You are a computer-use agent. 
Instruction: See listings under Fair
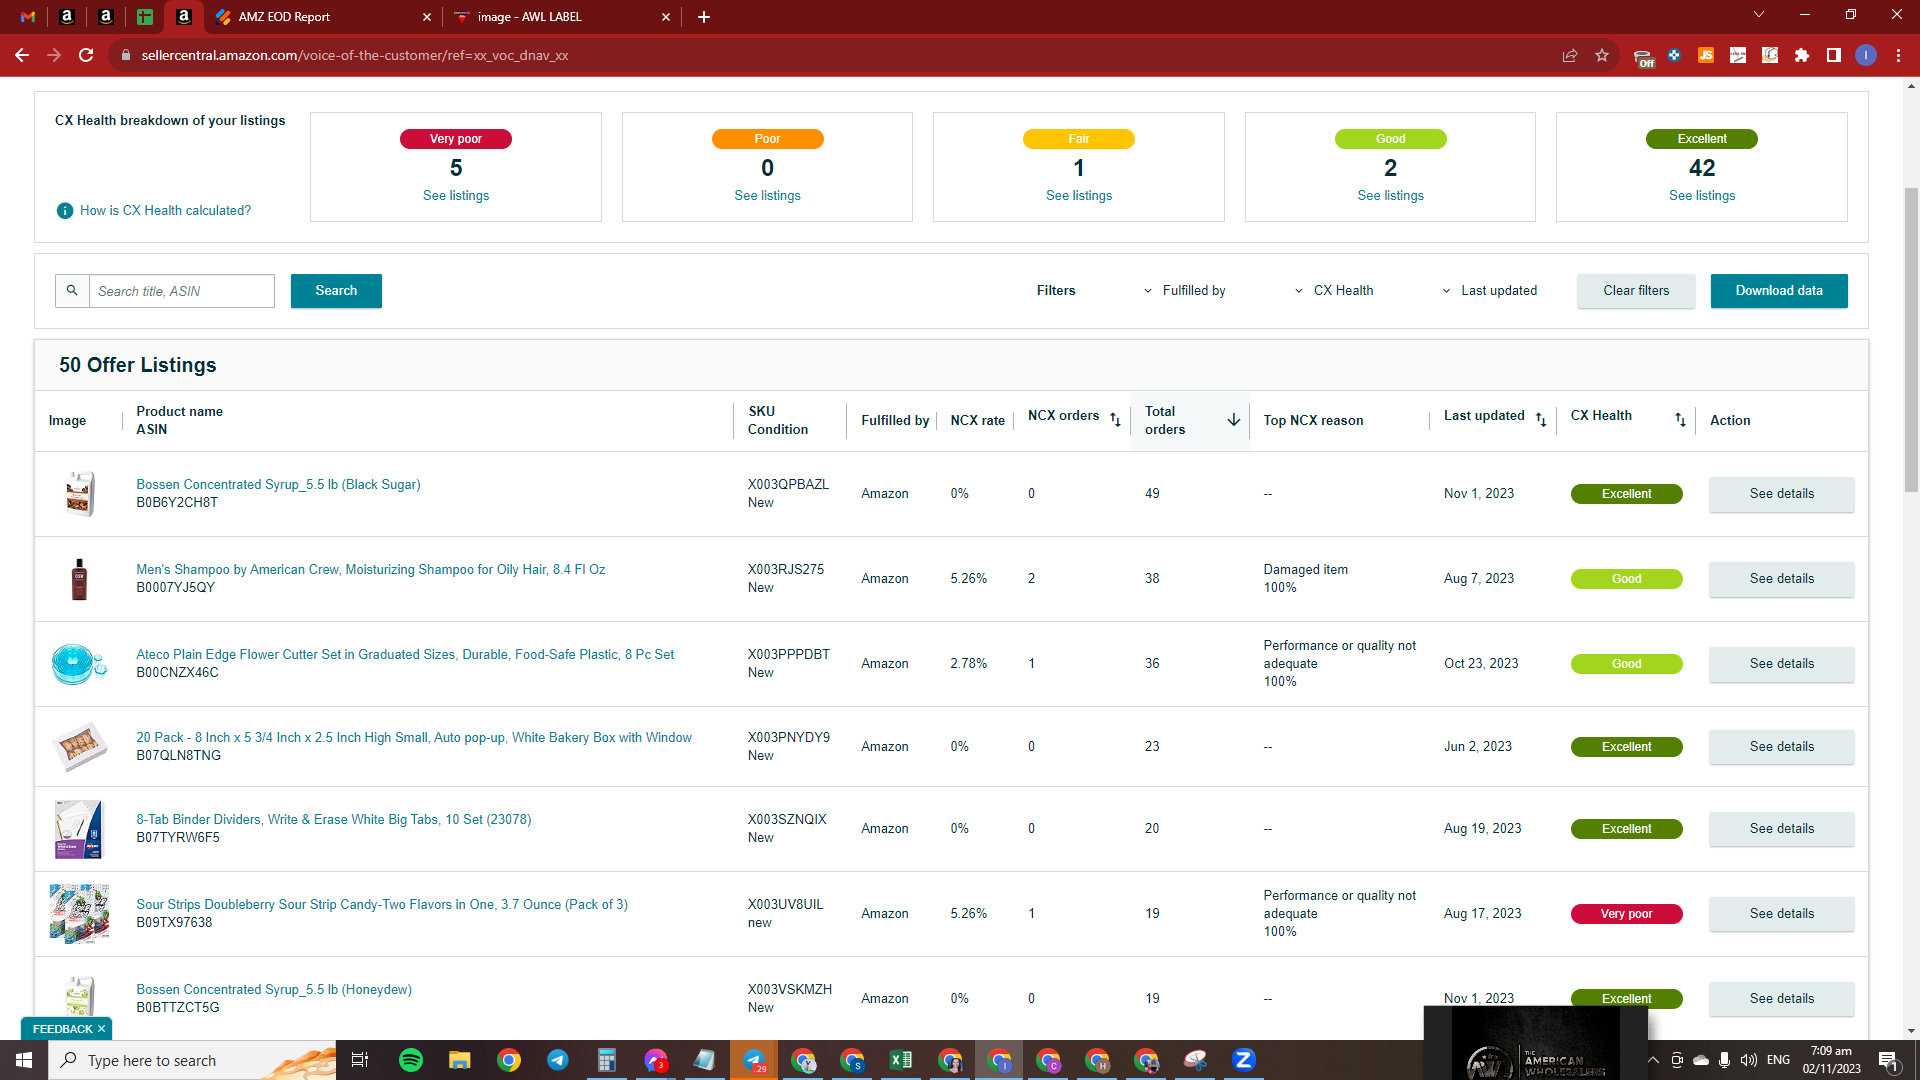pos(1079,195)
